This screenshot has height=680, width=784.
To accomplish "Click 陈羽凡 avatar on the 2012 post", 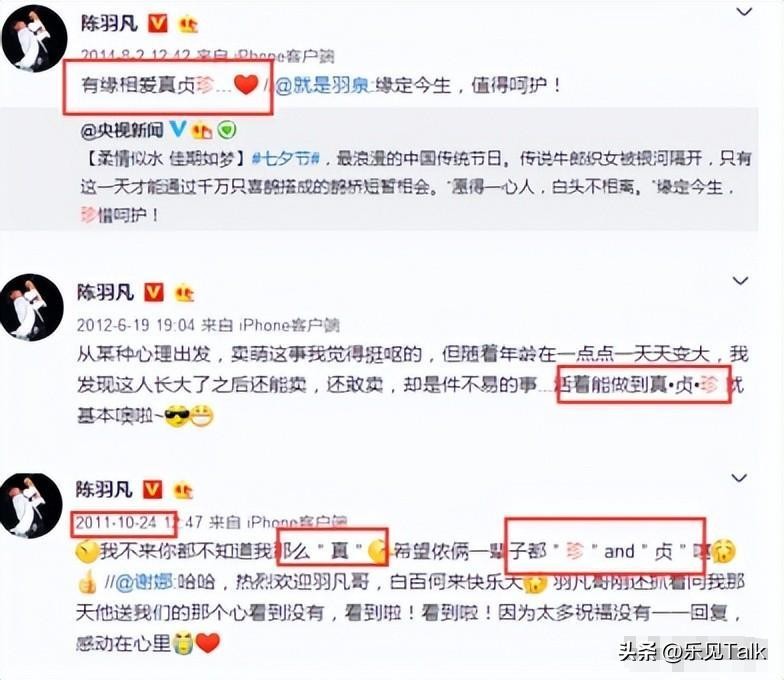I will tap(32, 307).
